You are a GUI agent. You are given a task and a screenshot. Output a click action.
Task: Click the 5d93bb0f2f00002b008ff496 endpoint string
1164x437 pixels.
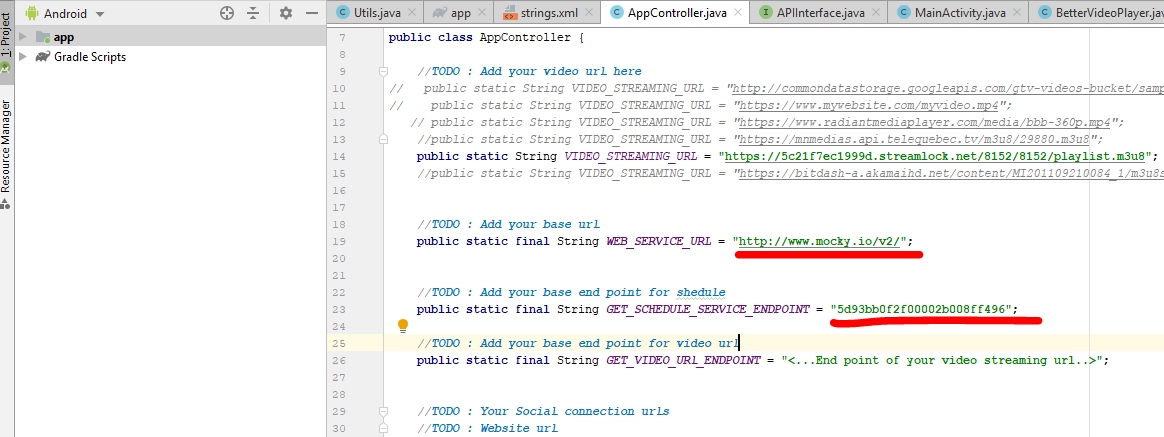click(921, 309)
